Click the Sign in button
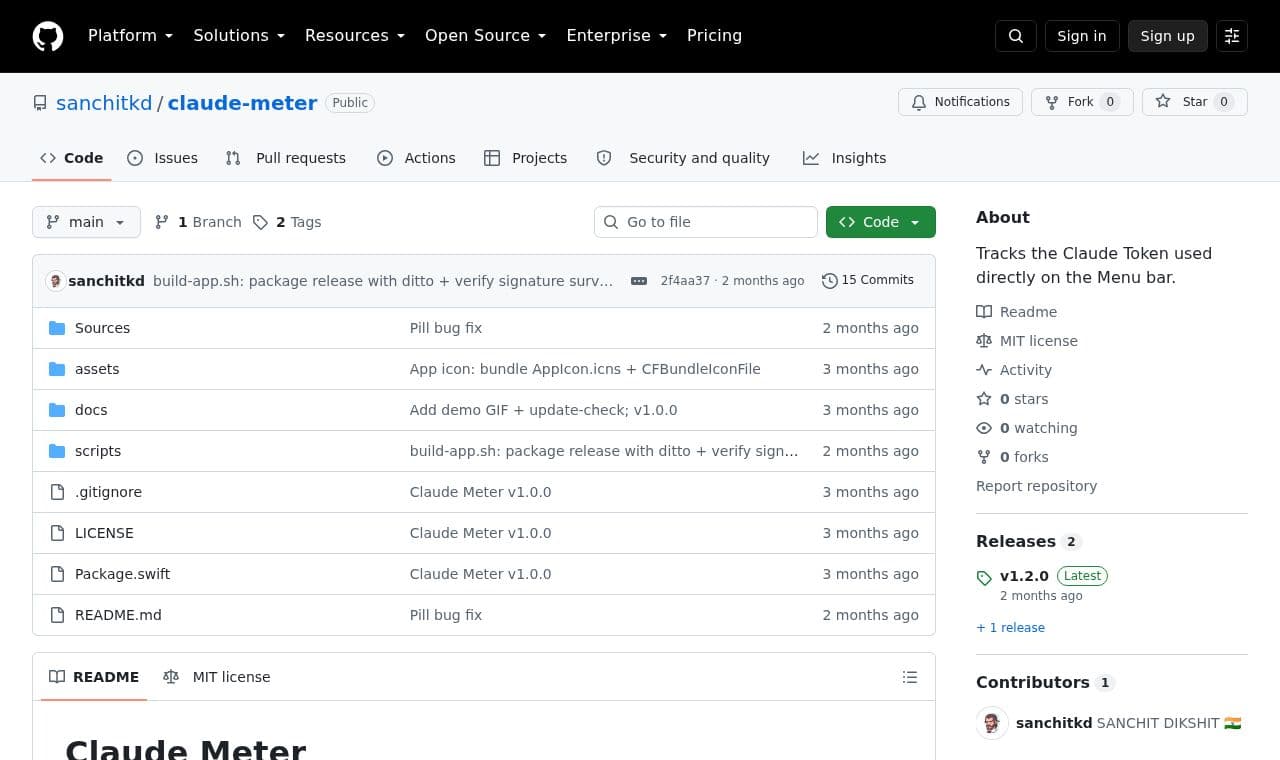 1082,36
